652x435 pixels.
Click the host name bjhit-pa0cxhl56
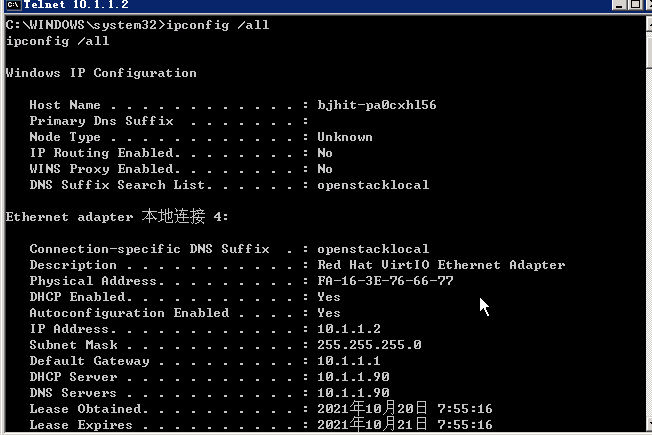tap(377, 105)
